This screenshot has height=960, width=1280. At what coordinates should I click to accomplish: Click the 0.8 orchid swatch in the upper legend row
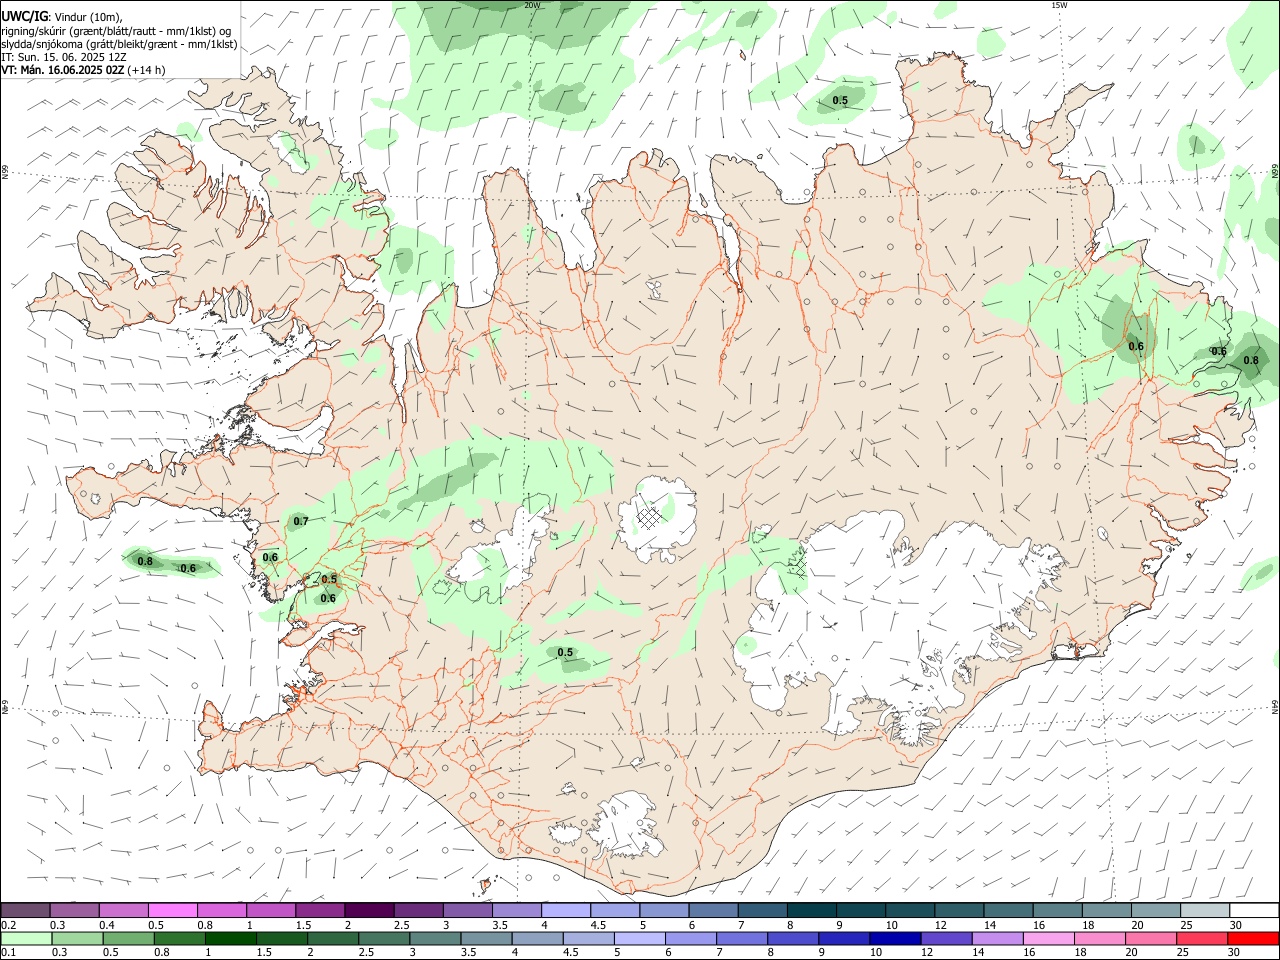[221, 910]
